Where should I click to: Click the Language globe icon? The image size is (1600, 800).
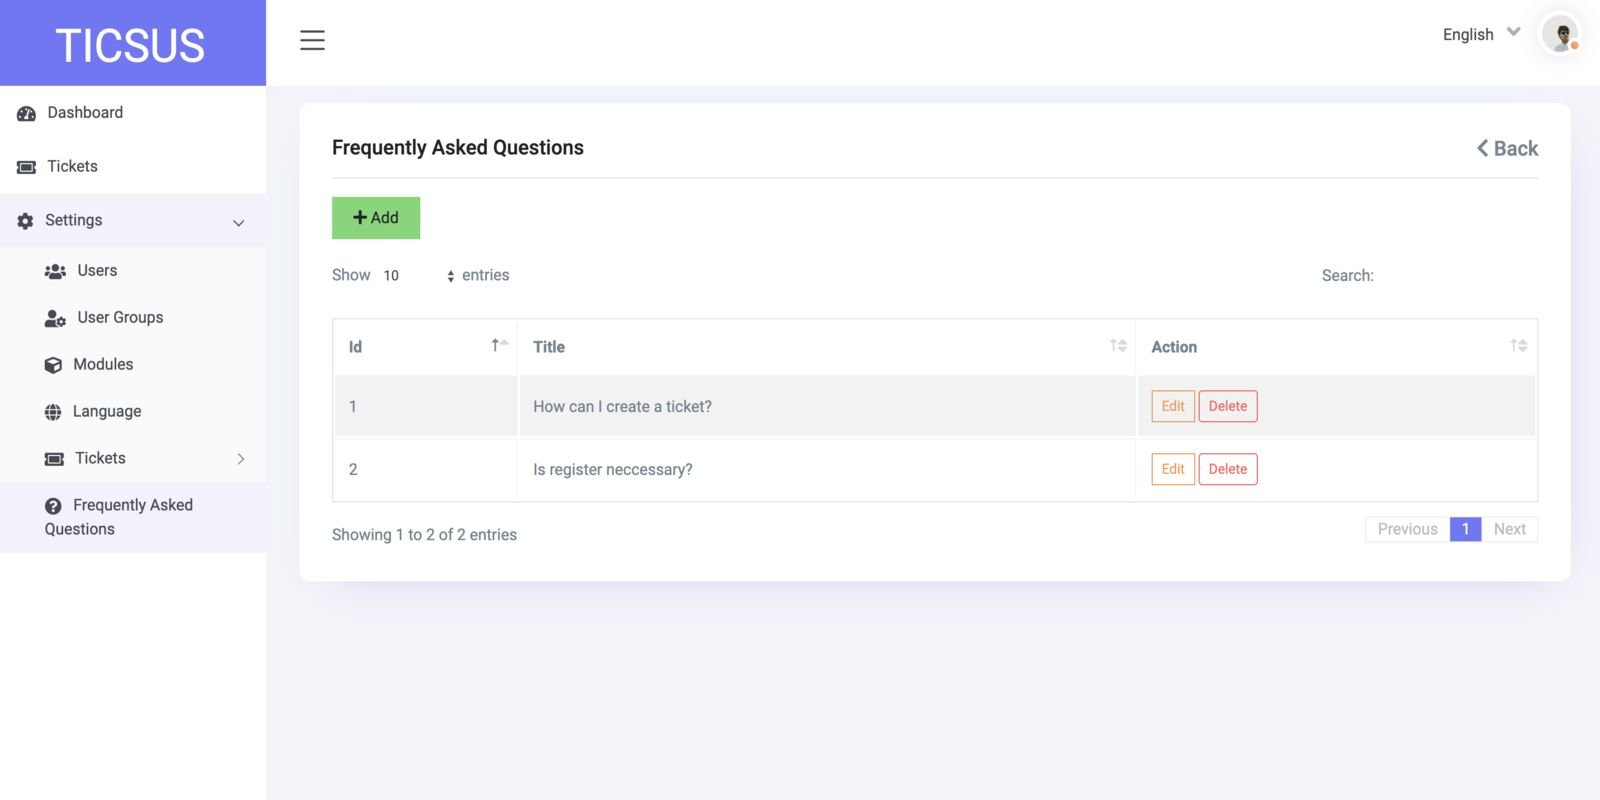pos(53,412)
